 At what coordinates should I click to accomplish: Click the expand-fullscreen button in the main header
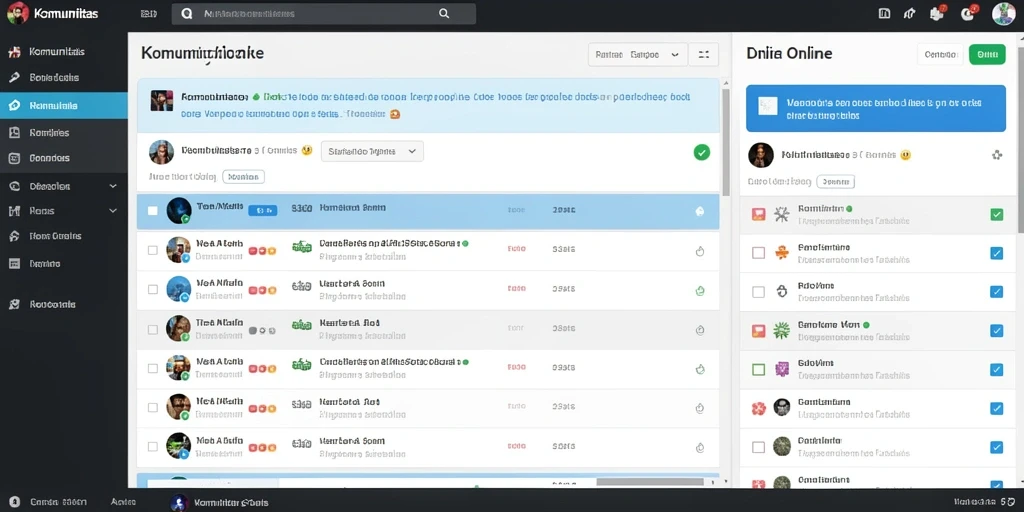tap(703, 55)
